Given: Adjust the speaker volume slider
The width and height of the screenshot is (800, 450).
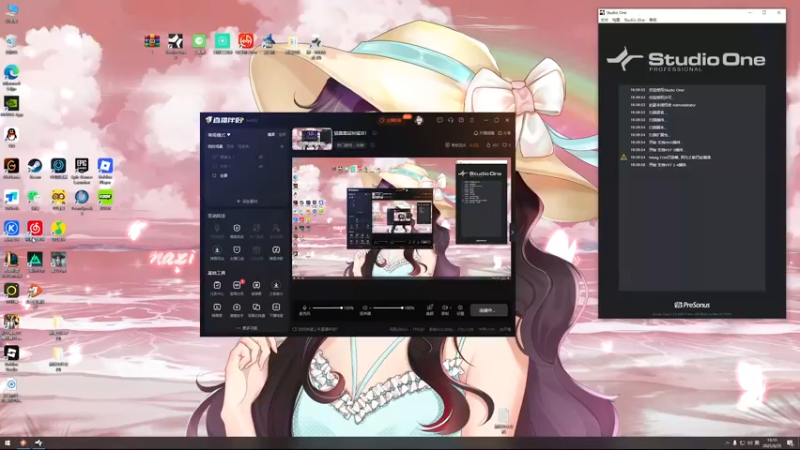Looking at the screenshot, I should (388, 308).
